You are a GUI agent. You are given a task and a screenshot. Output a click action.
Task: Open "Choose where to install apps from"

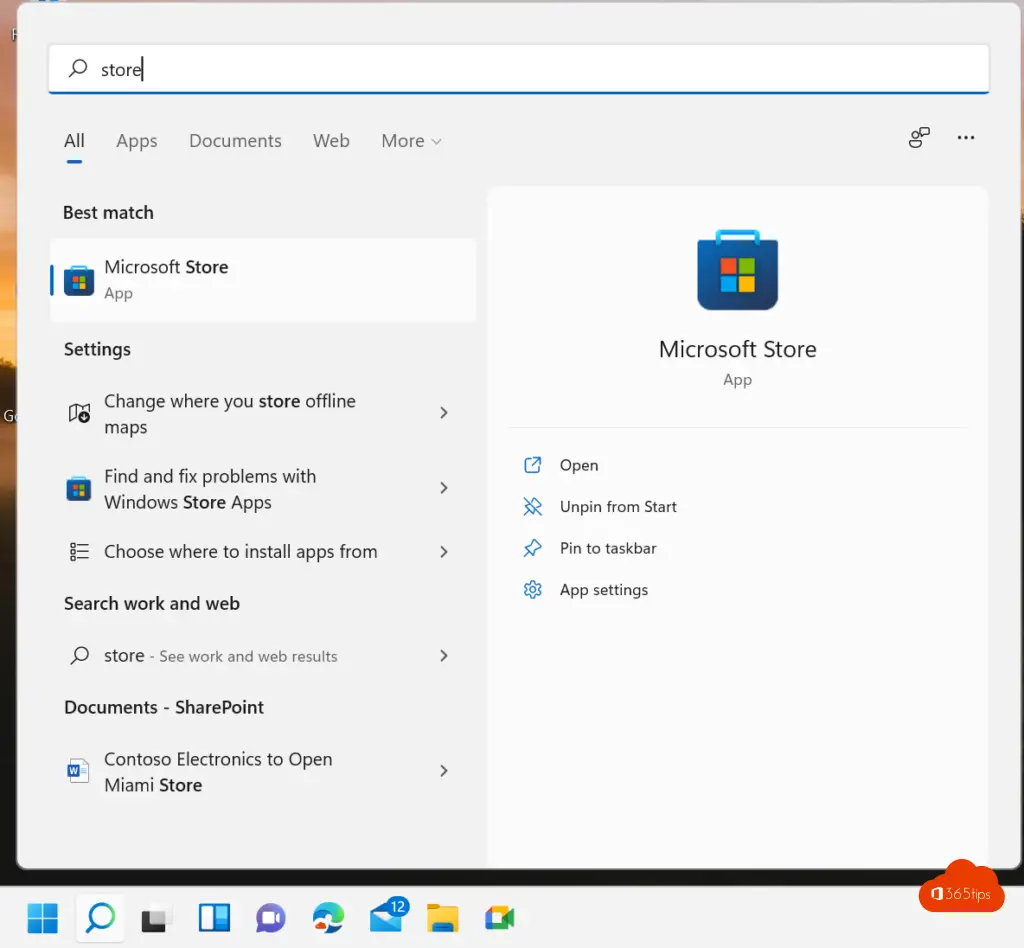[263, 552]
